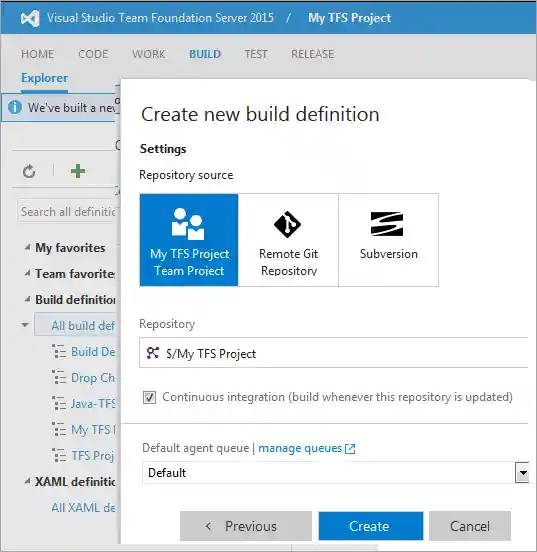The height and width of the screenshot is (552, 537).
Task: Click the Previous button
Action: click(246, 526)
